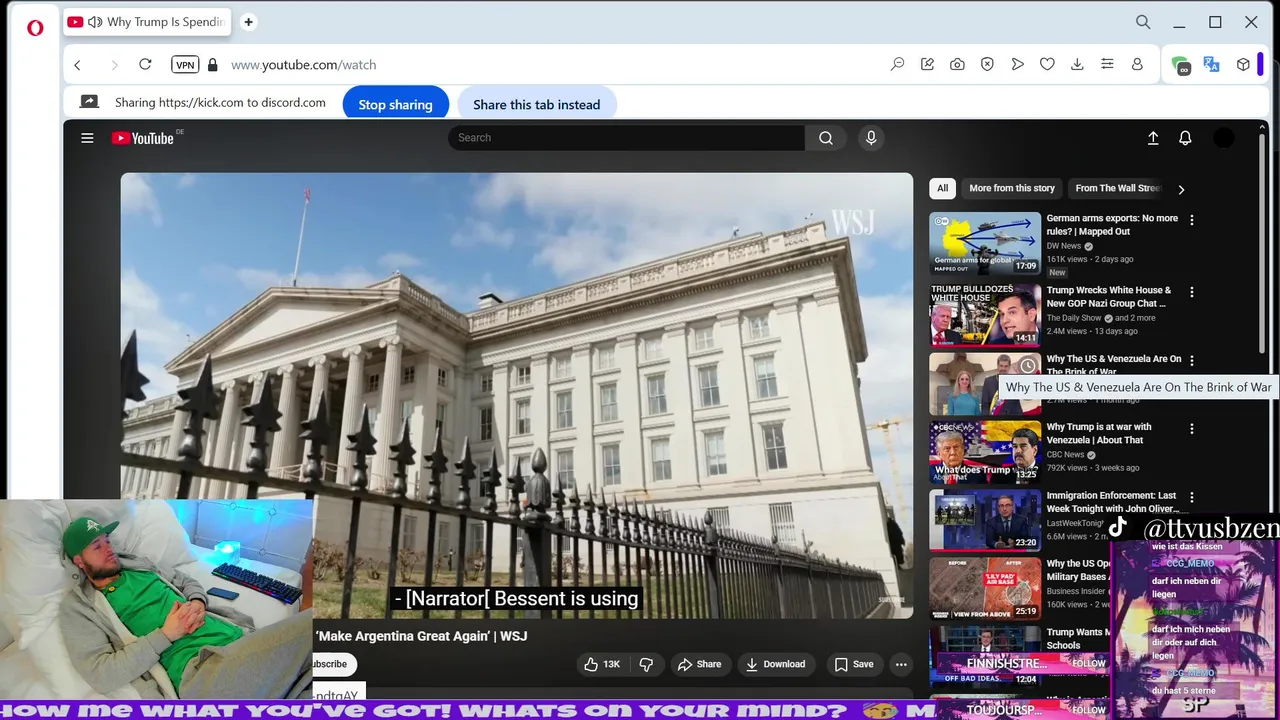Open the Opera menu logo

pyautogui.click(x=35, y=28)
